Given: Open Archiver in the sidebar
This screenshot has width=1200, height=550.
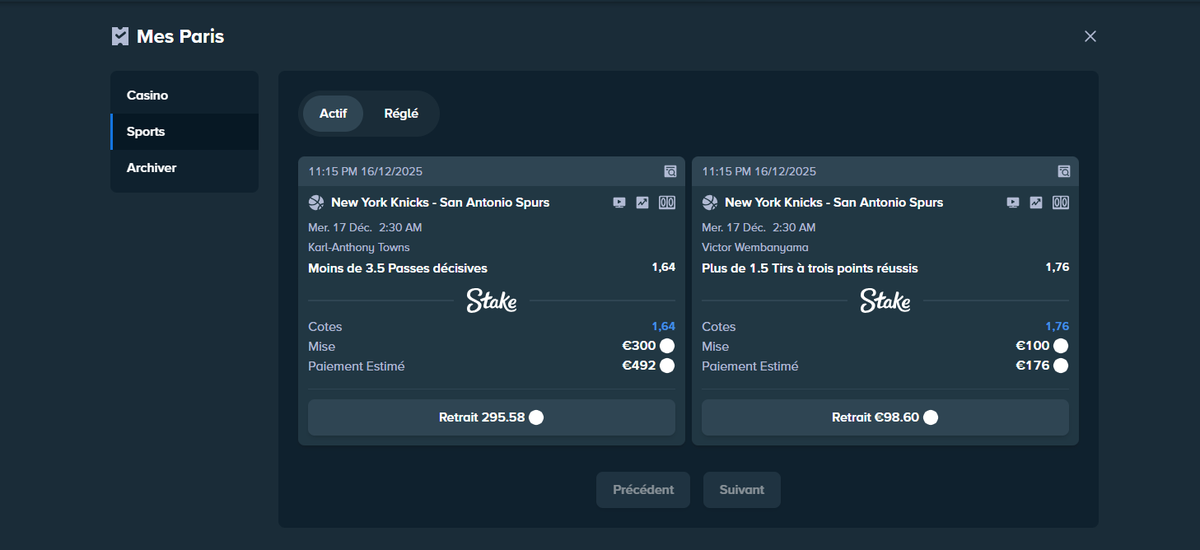Looking at the screenshot, I should click(184, 168).
